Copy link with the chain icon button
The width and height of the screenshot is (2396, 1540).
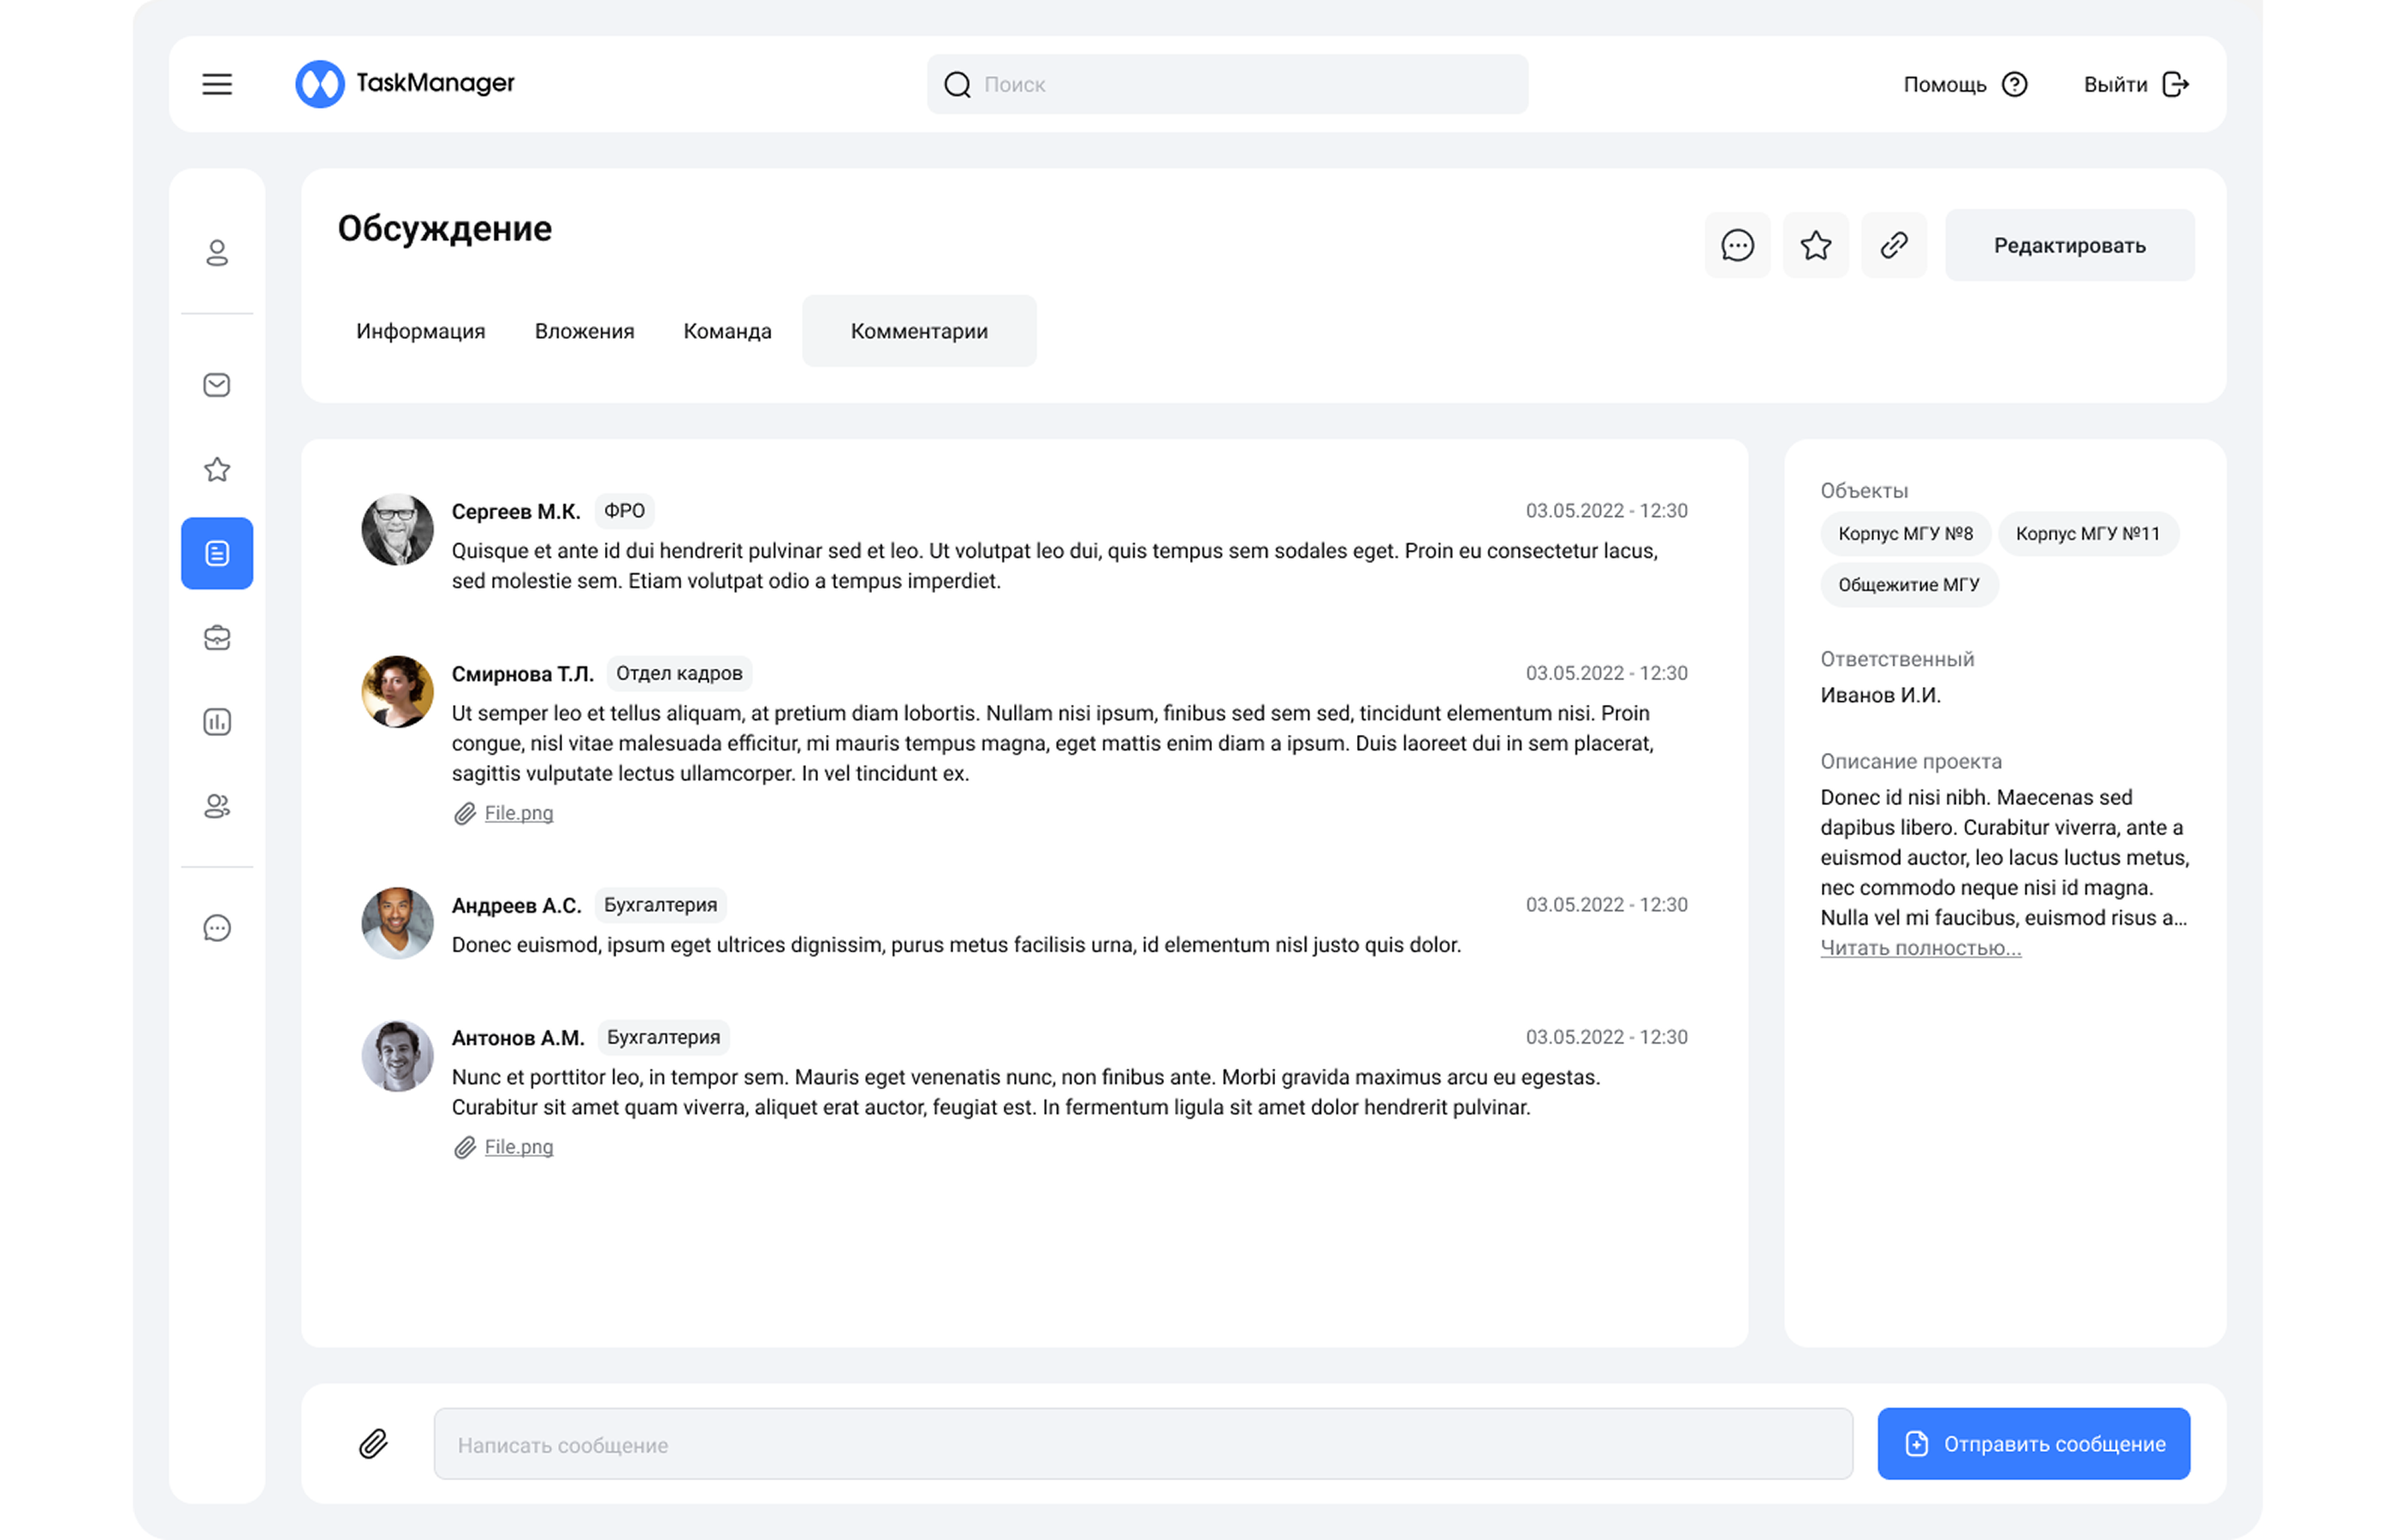coord(1893,245)
